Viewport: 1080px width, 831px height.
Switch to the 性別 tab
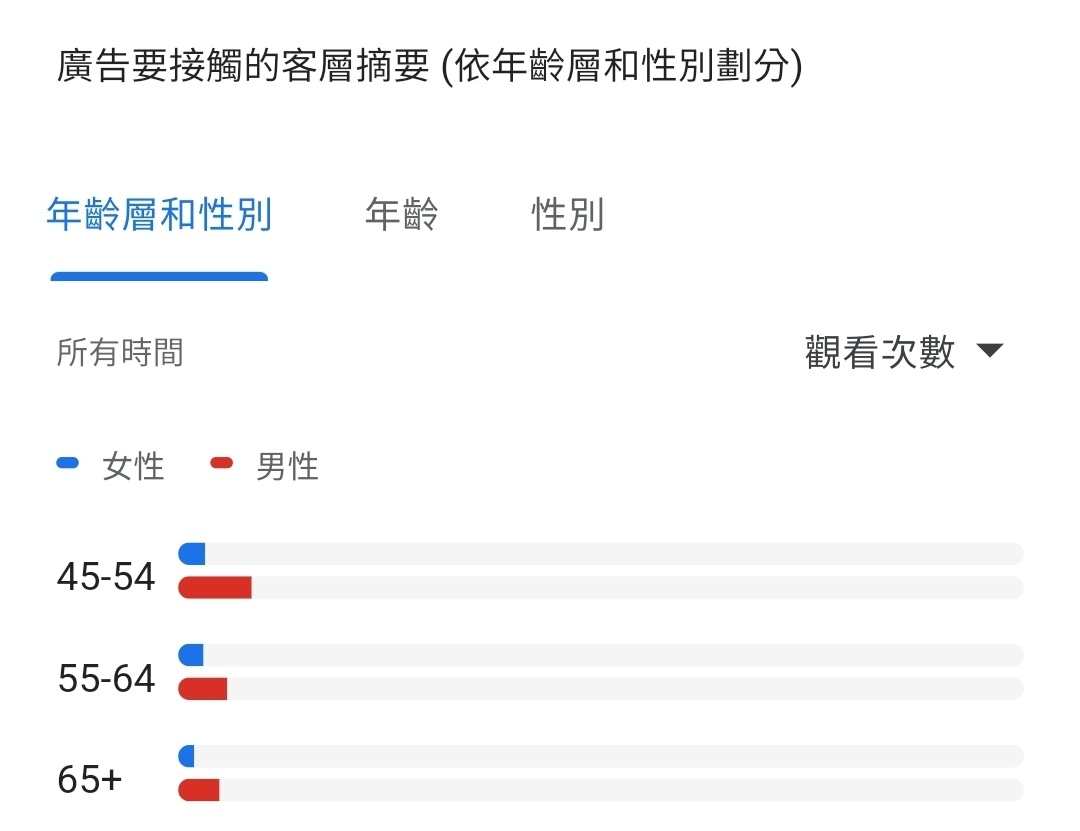point(568,214)
